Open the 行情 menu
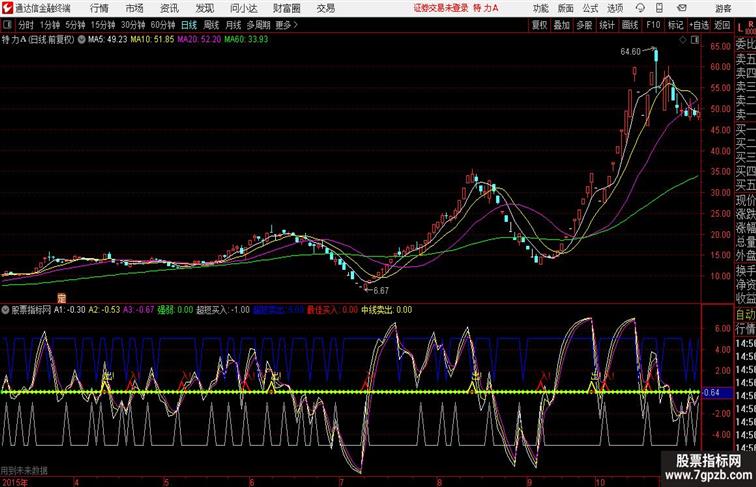 pos(99,8)
